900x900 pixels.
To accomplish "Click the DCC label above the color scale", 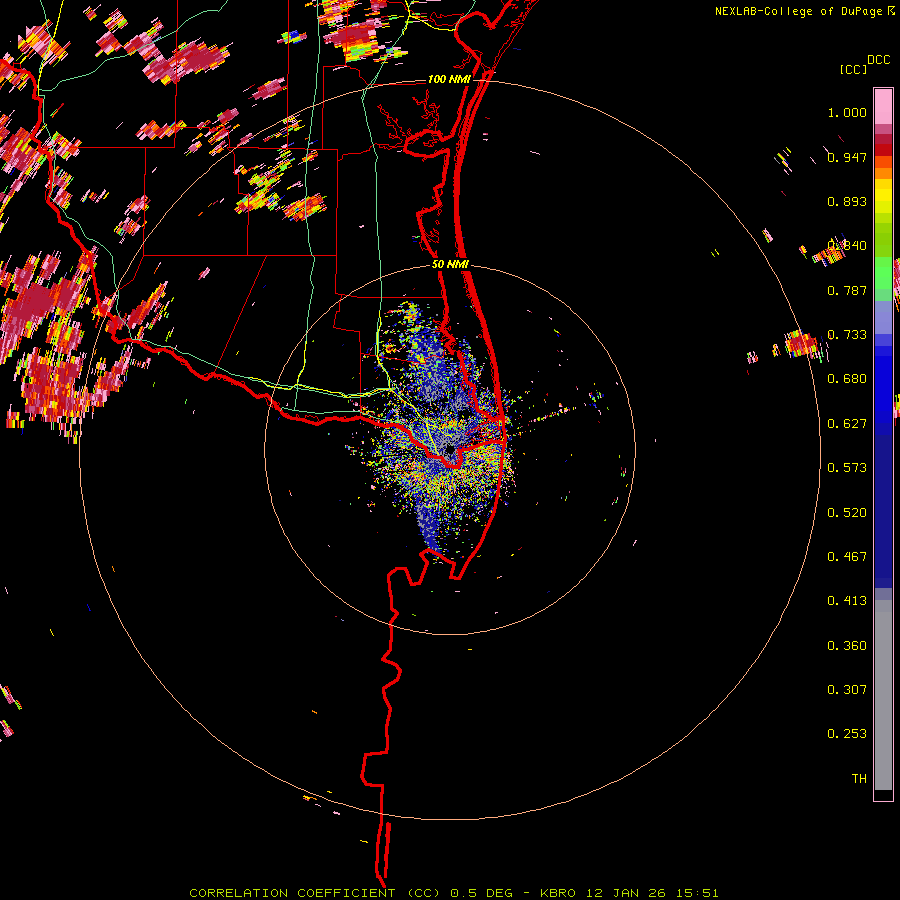I will [x=878, y=60].
